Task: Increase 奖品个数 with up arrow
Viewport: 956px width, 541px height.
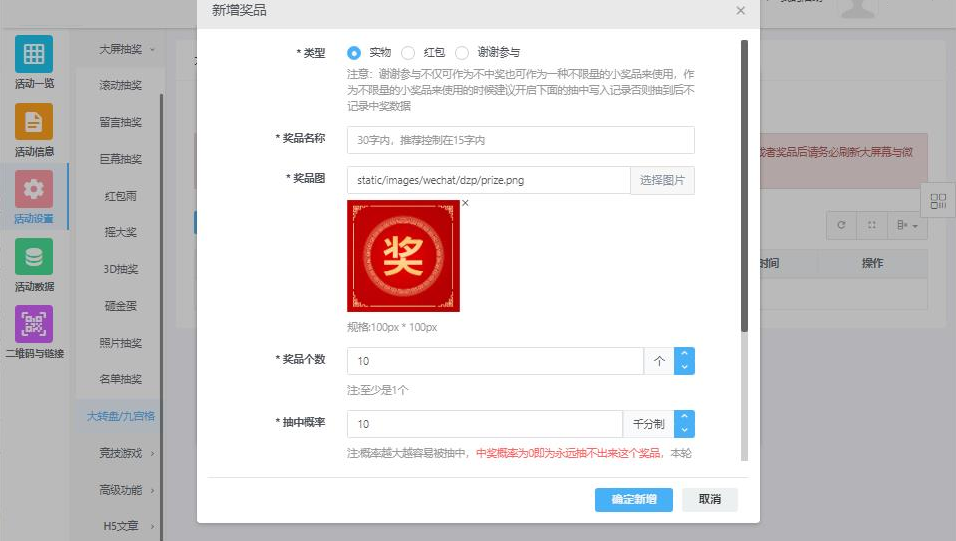Action: click(x=684, y=354)
